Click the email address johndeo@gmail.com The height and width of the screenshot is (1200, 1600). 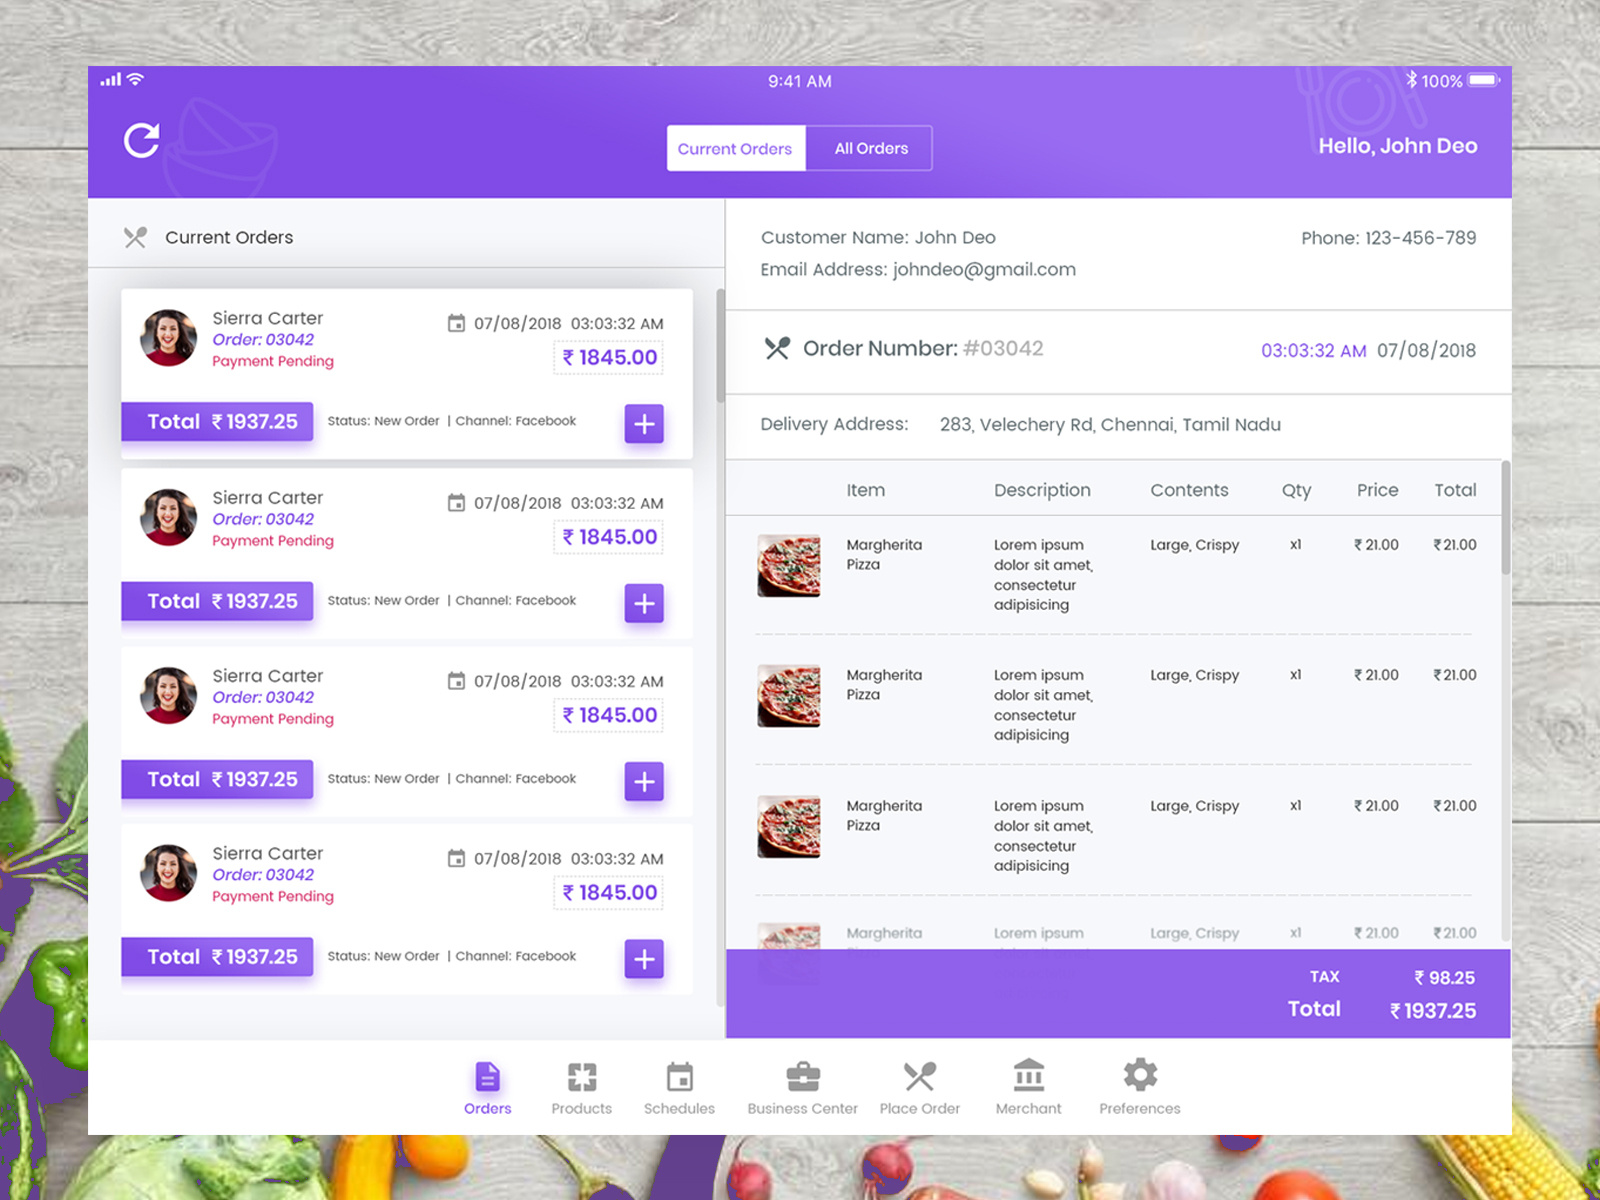[983, 269]
